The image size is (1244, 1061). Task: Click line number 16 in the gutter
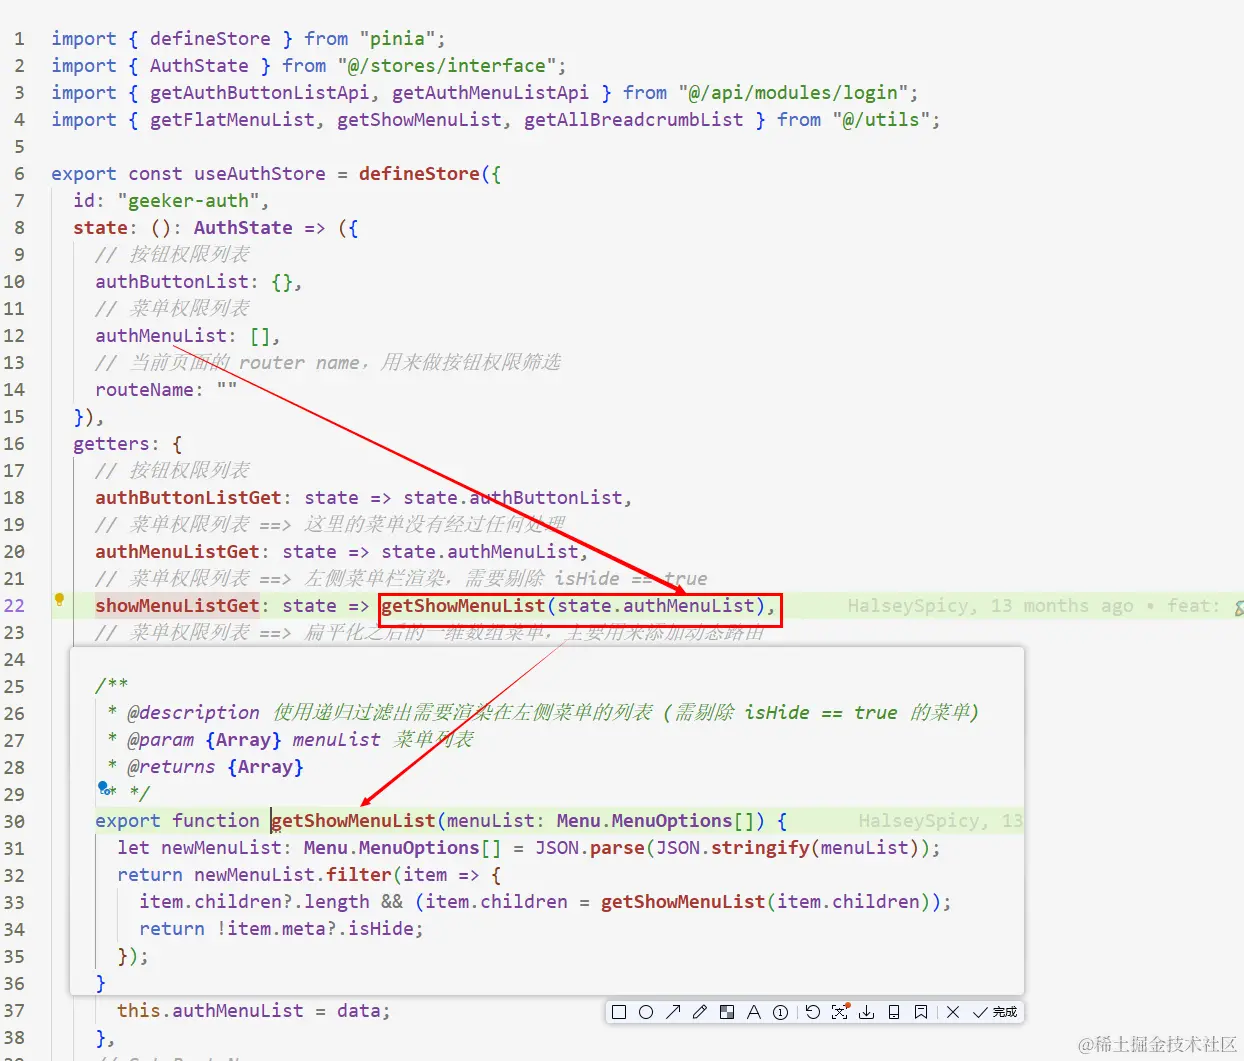click(14, 443)
